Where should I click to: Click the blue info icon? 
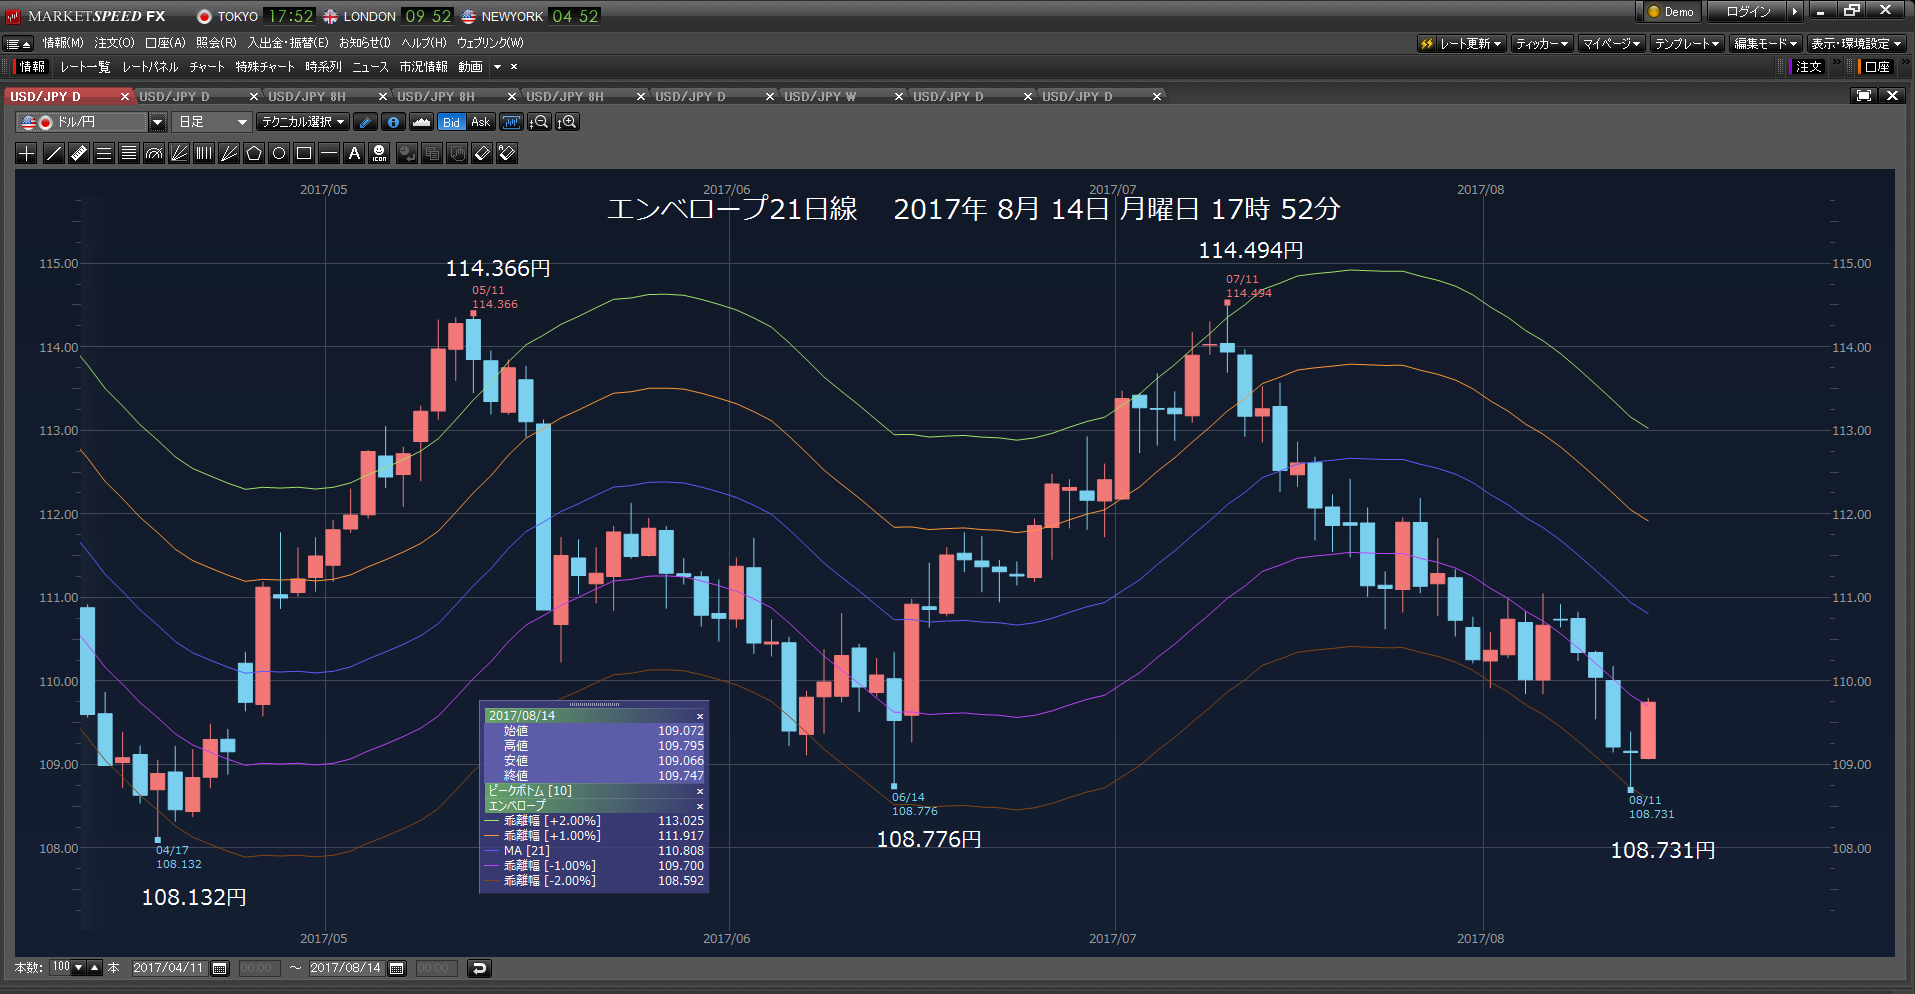tap(393, 122)
